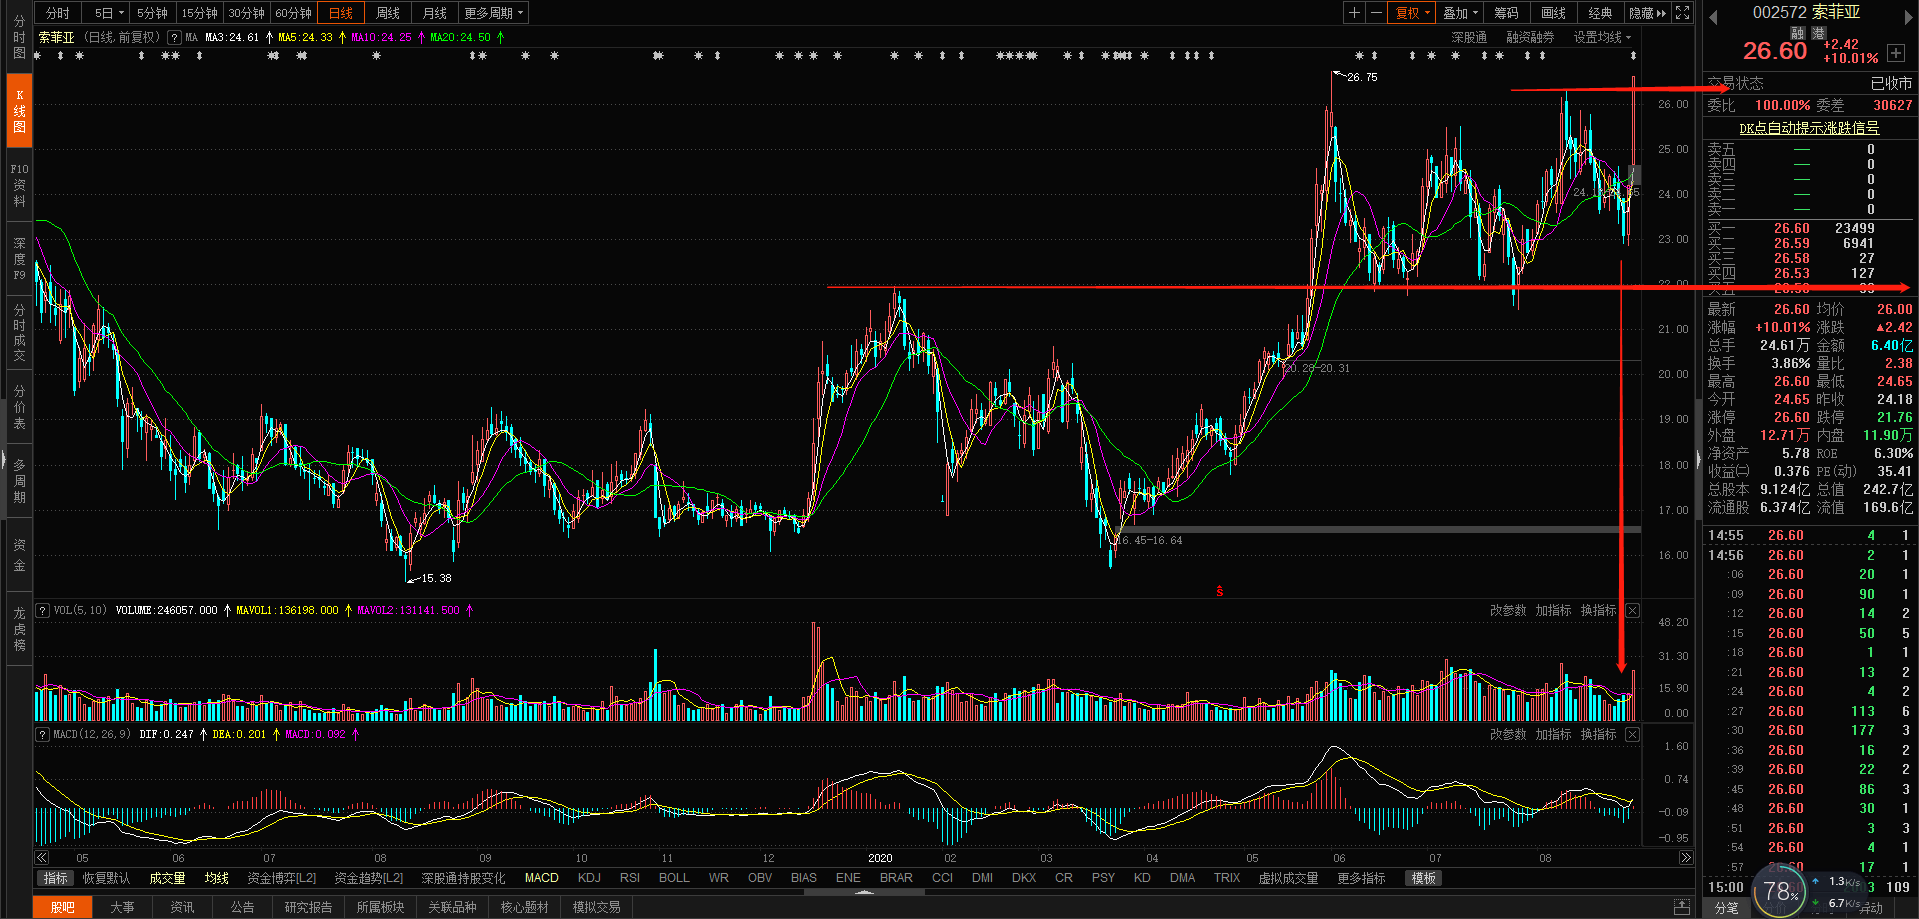Viewport: 1919px width, 919px height.
Task: Open F10资料 sidebar panel
Action: [20, 185]
